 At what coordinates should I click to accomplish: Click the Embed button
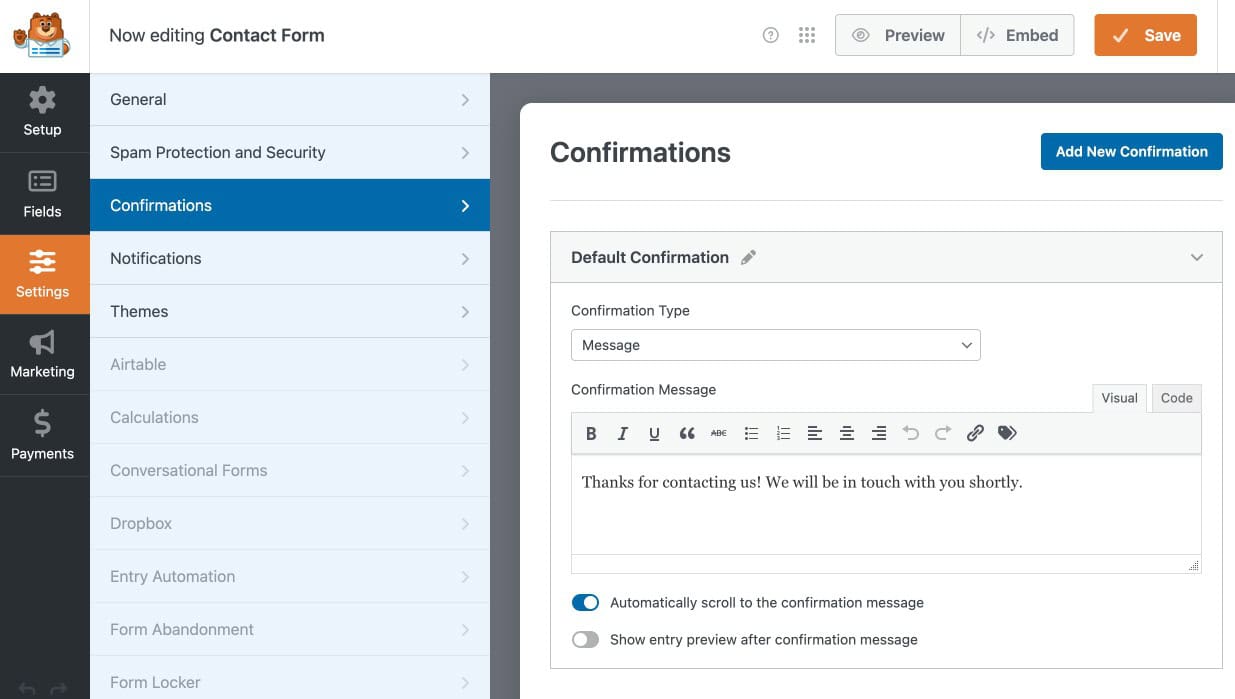point(1017,35)
